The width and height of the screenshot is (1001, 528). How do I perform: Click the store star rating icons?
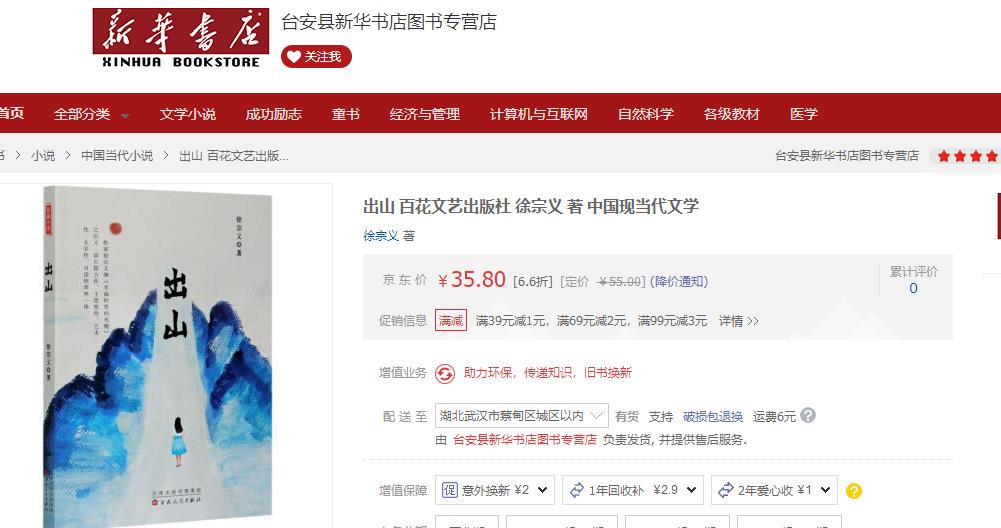tap(967, 156)
